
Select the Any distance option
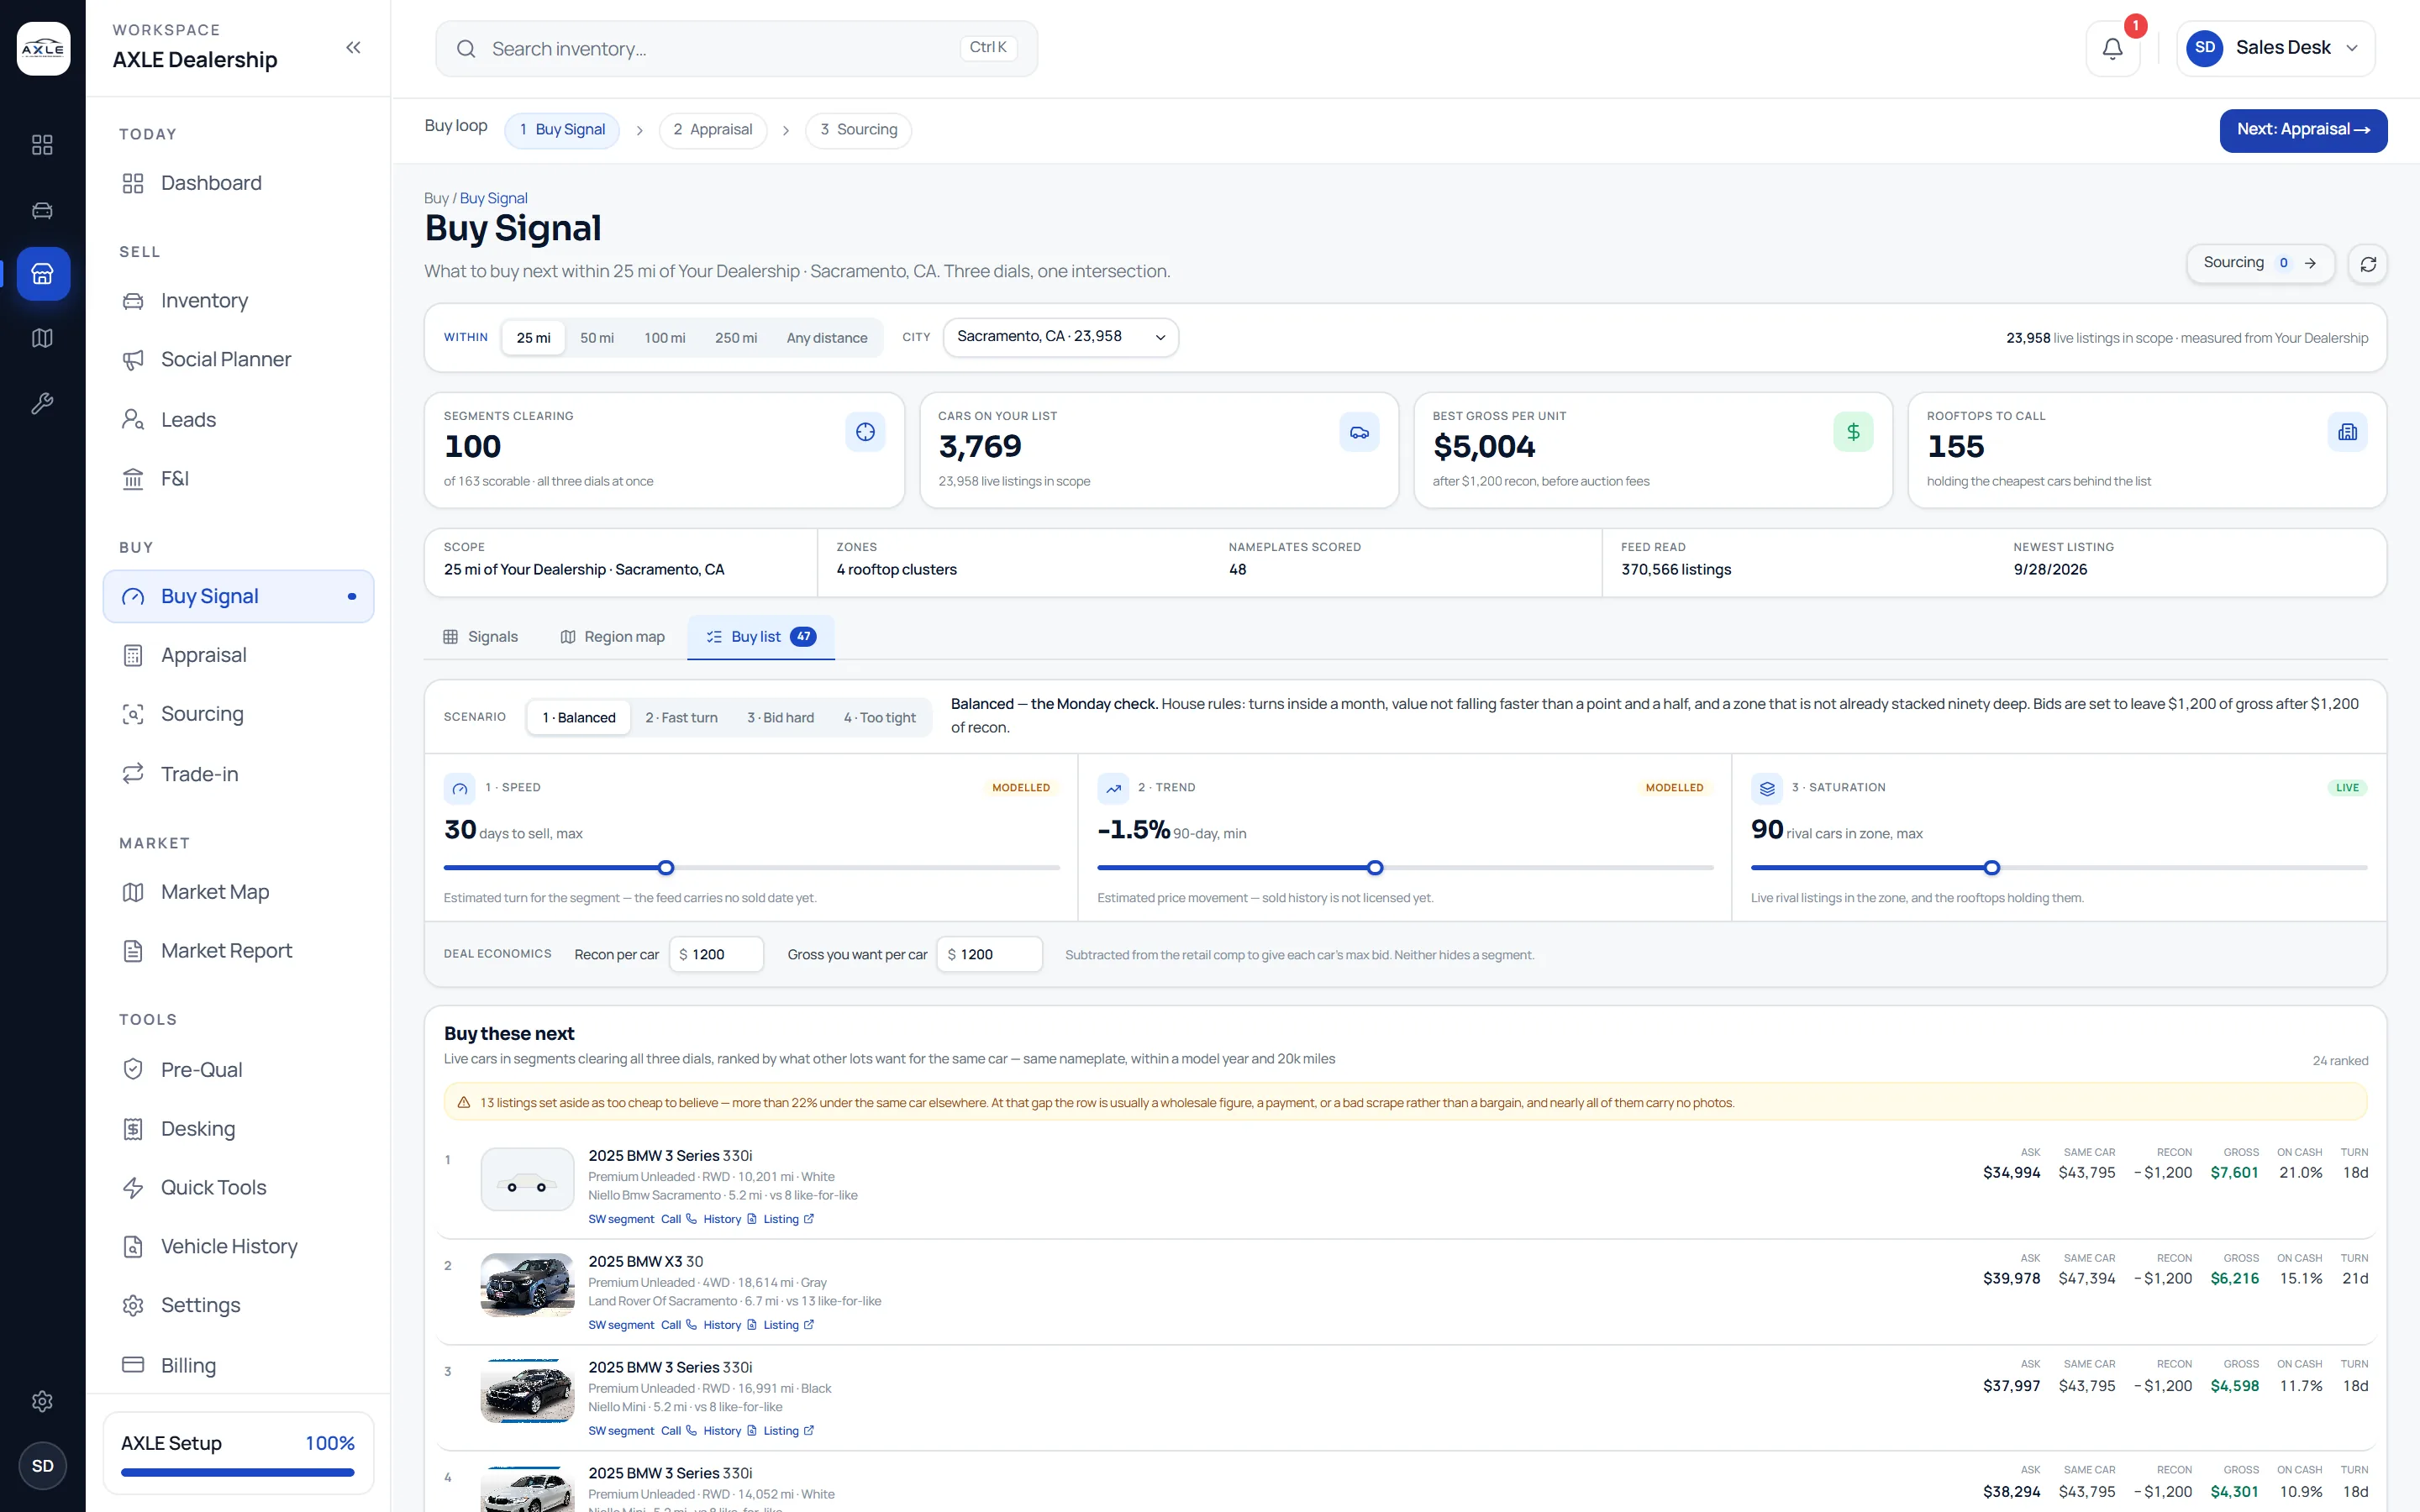(826, 338)
